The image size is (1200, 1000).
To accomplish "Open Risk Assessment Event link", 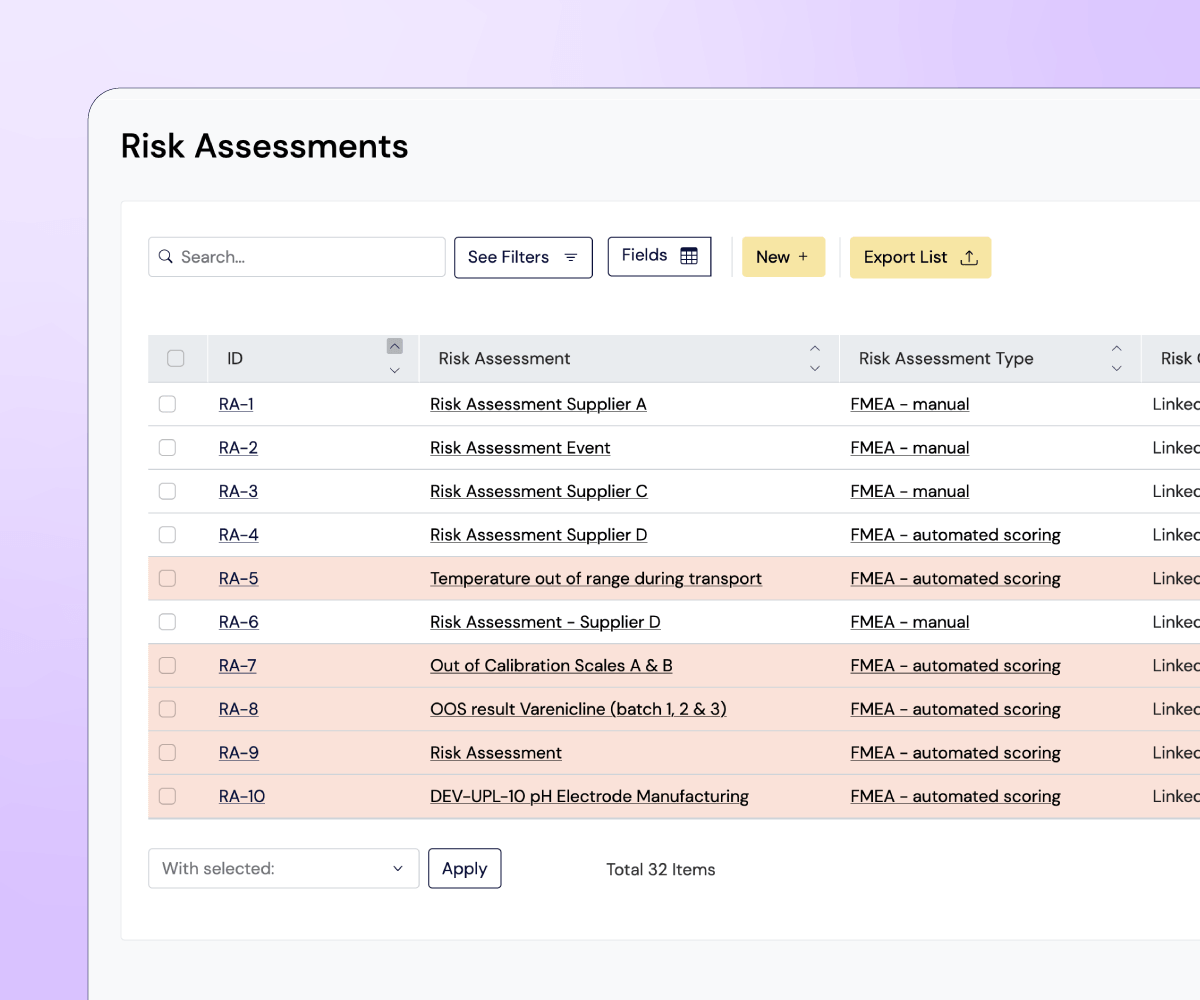I will click(x=520, y=448).
